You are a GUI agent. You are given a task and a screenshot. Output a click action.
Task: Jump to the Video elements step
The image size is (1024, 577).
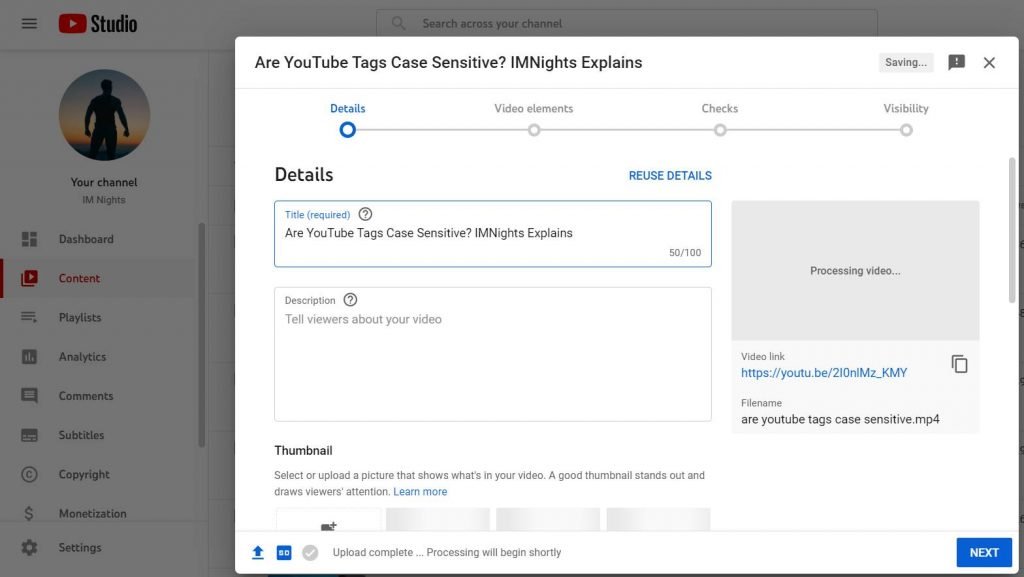(534, 108)
